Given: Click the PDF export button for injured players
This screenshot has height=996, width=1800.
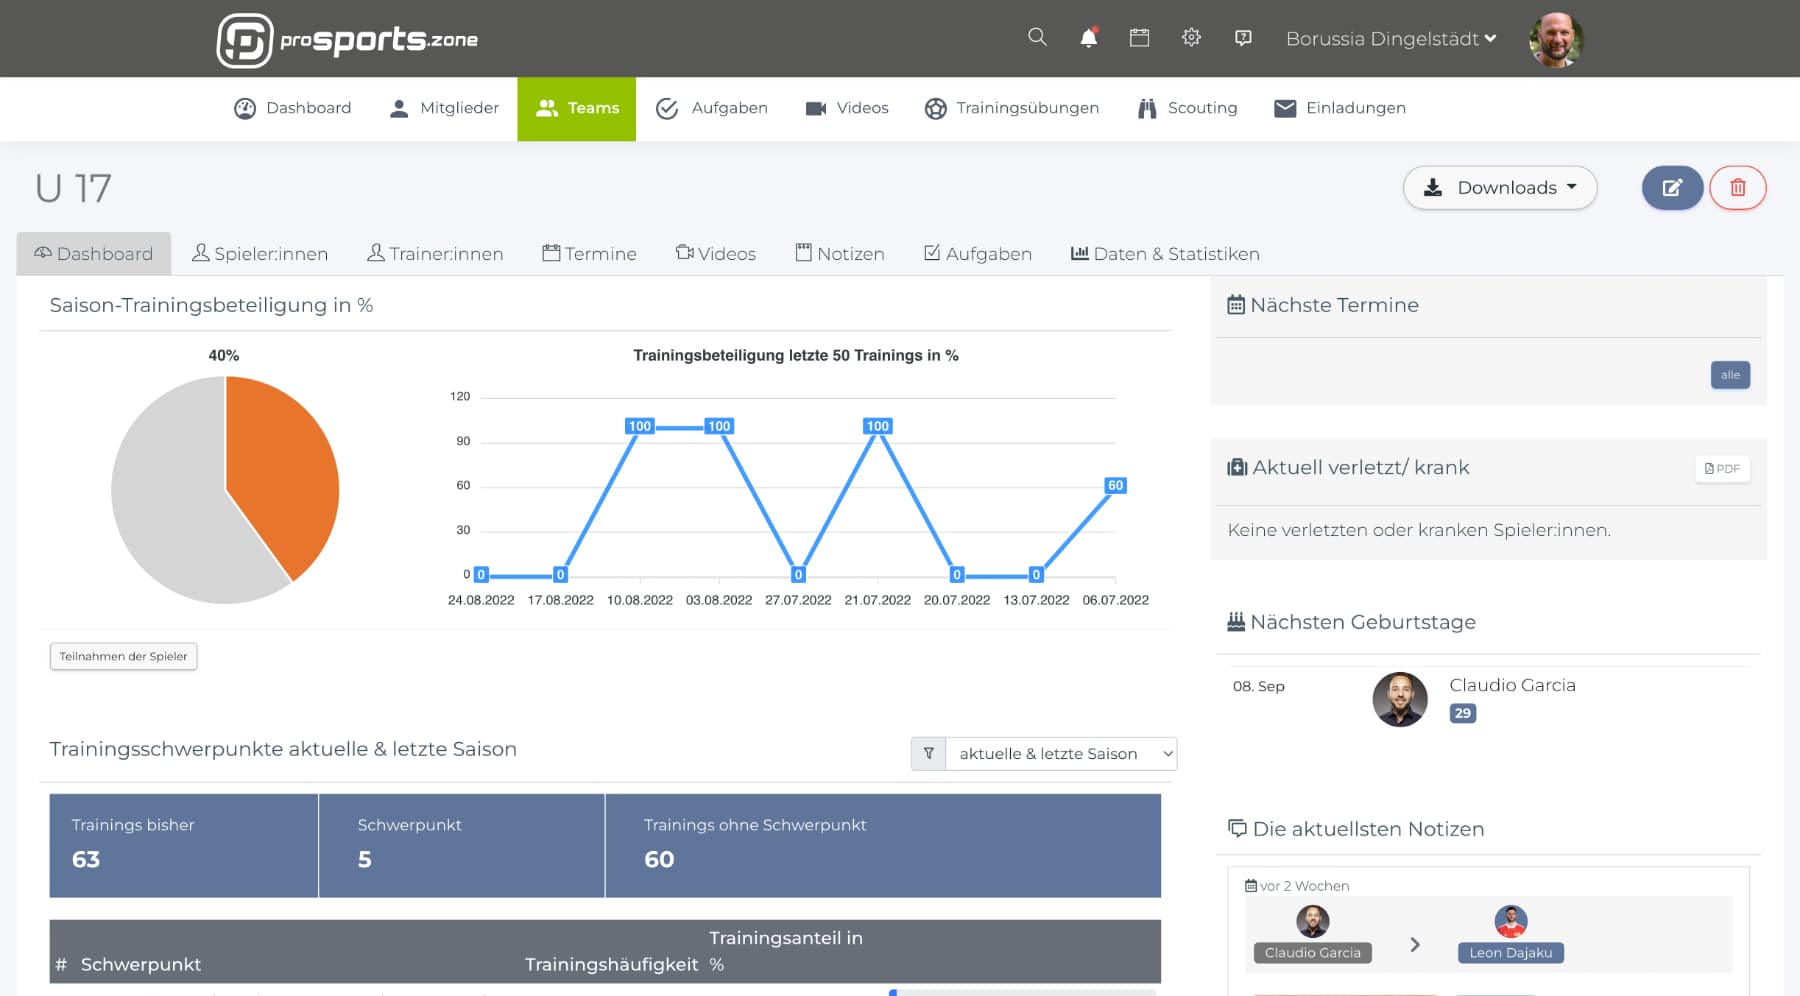Looking at the screenshot, I should (1722, 468).
